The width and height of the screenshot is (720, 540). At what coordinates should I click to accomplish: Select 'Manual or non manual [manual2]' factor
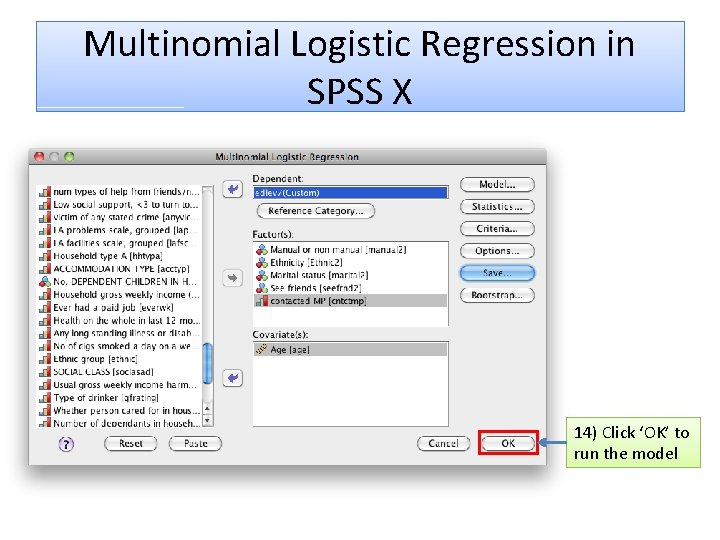(338, 249)
